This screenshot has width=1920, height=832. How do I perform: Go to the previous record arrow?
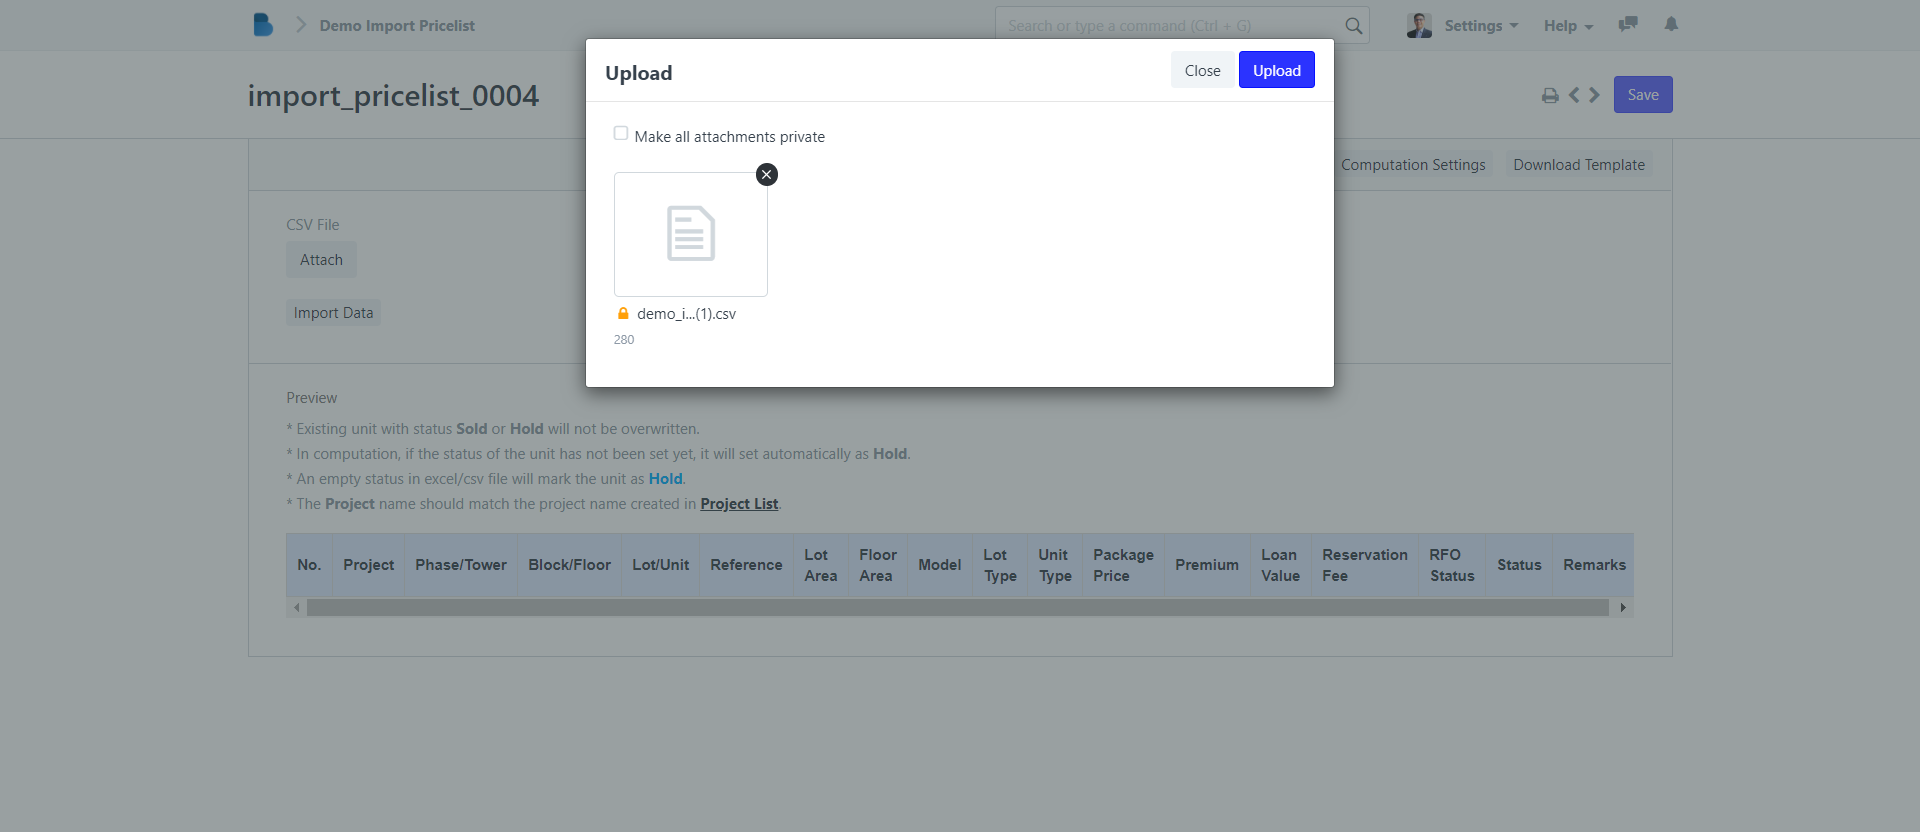click(1574, 95)
